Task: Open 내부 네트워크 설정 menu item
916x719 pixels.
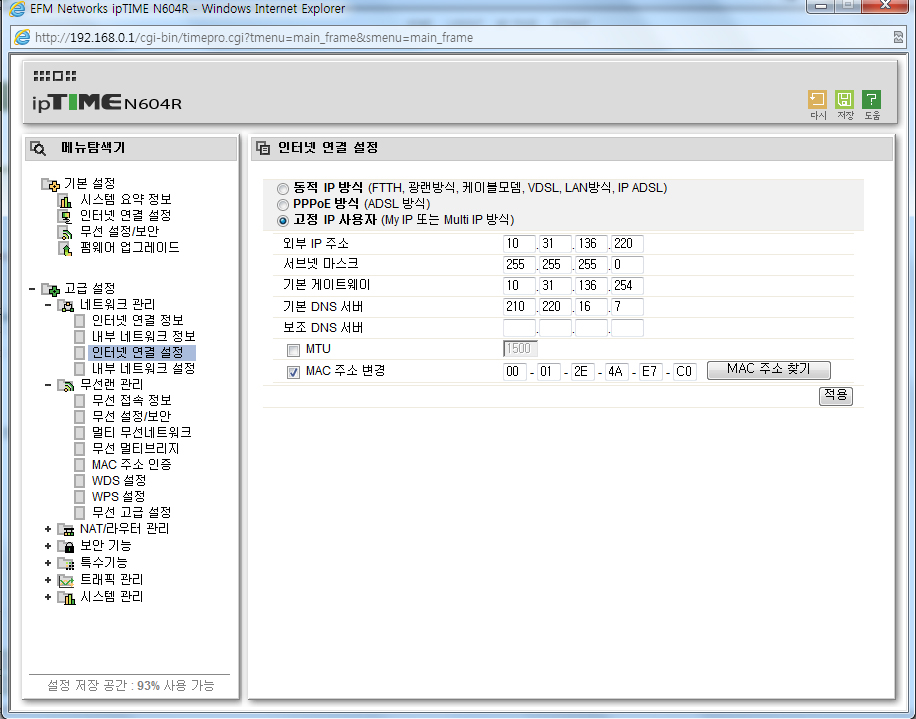Action: pyautogui.click(x=144, y=369)
